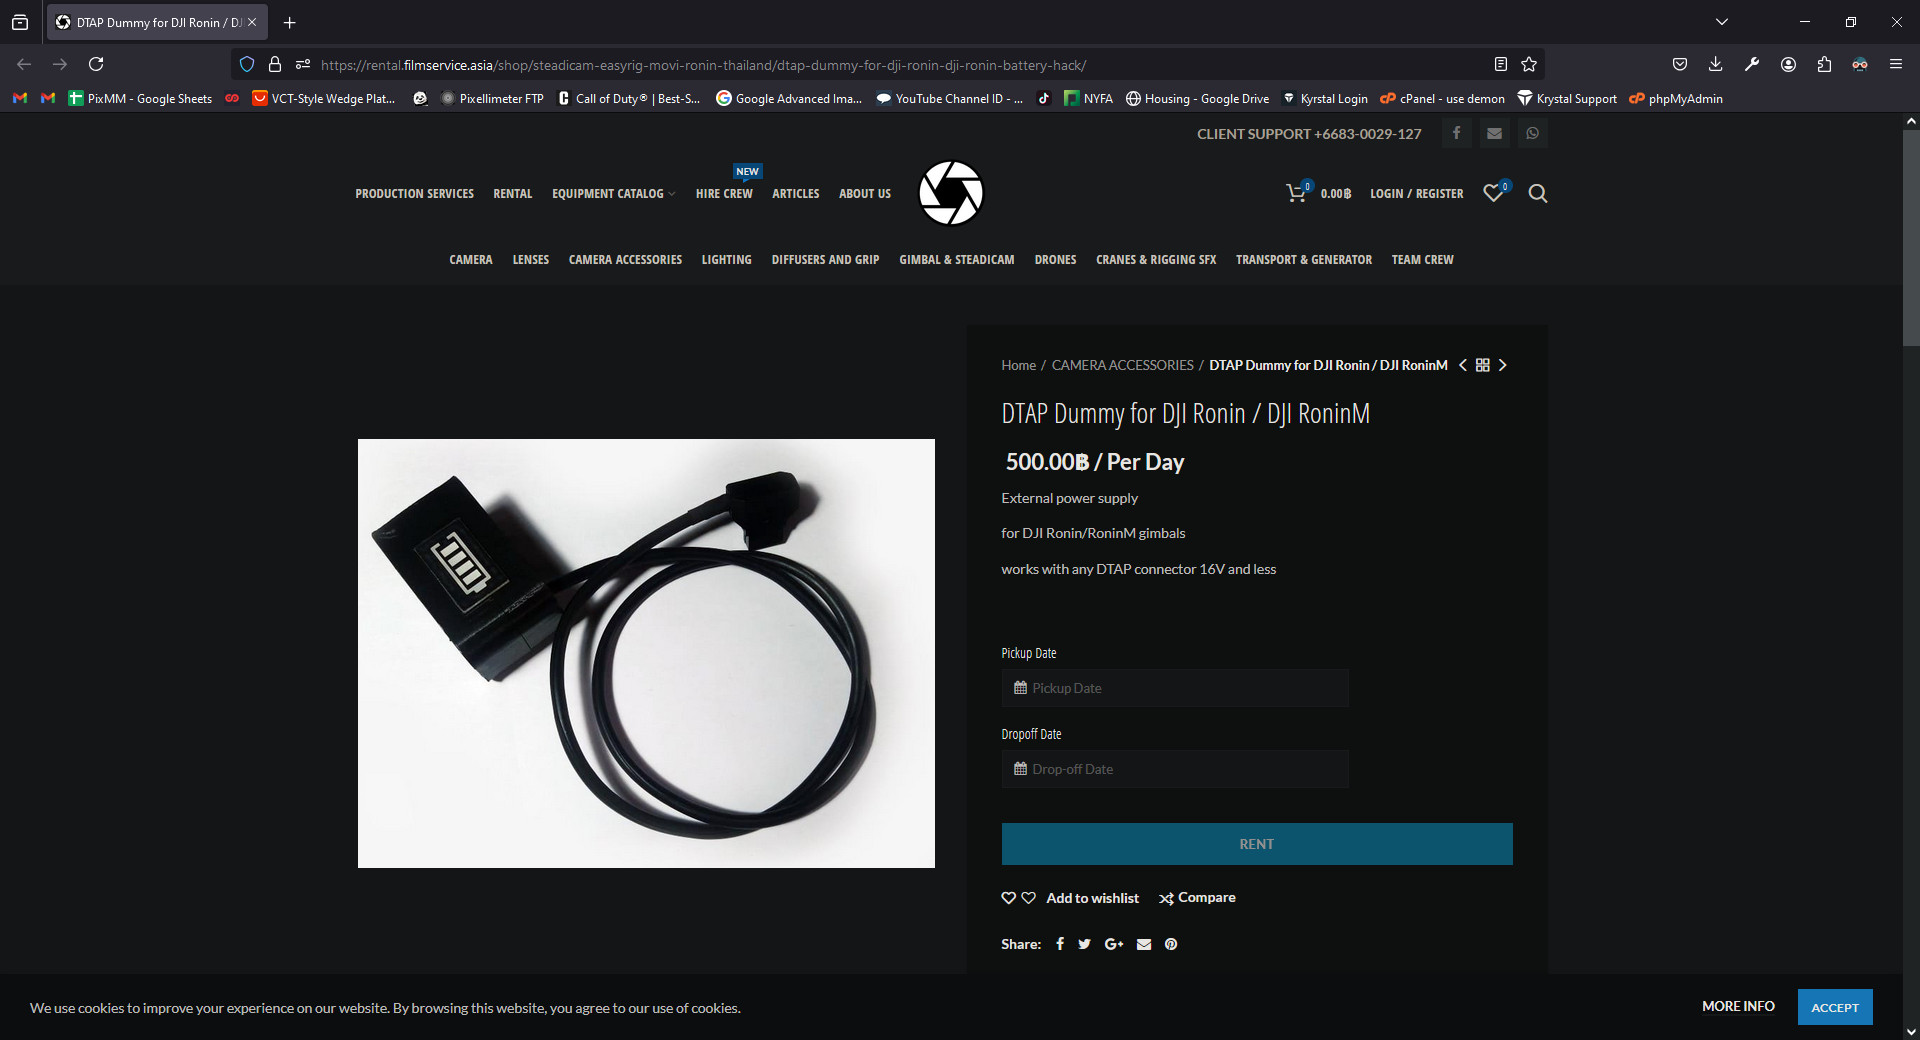Go to next product arrow in the breadcrumb

(1502, 365)
